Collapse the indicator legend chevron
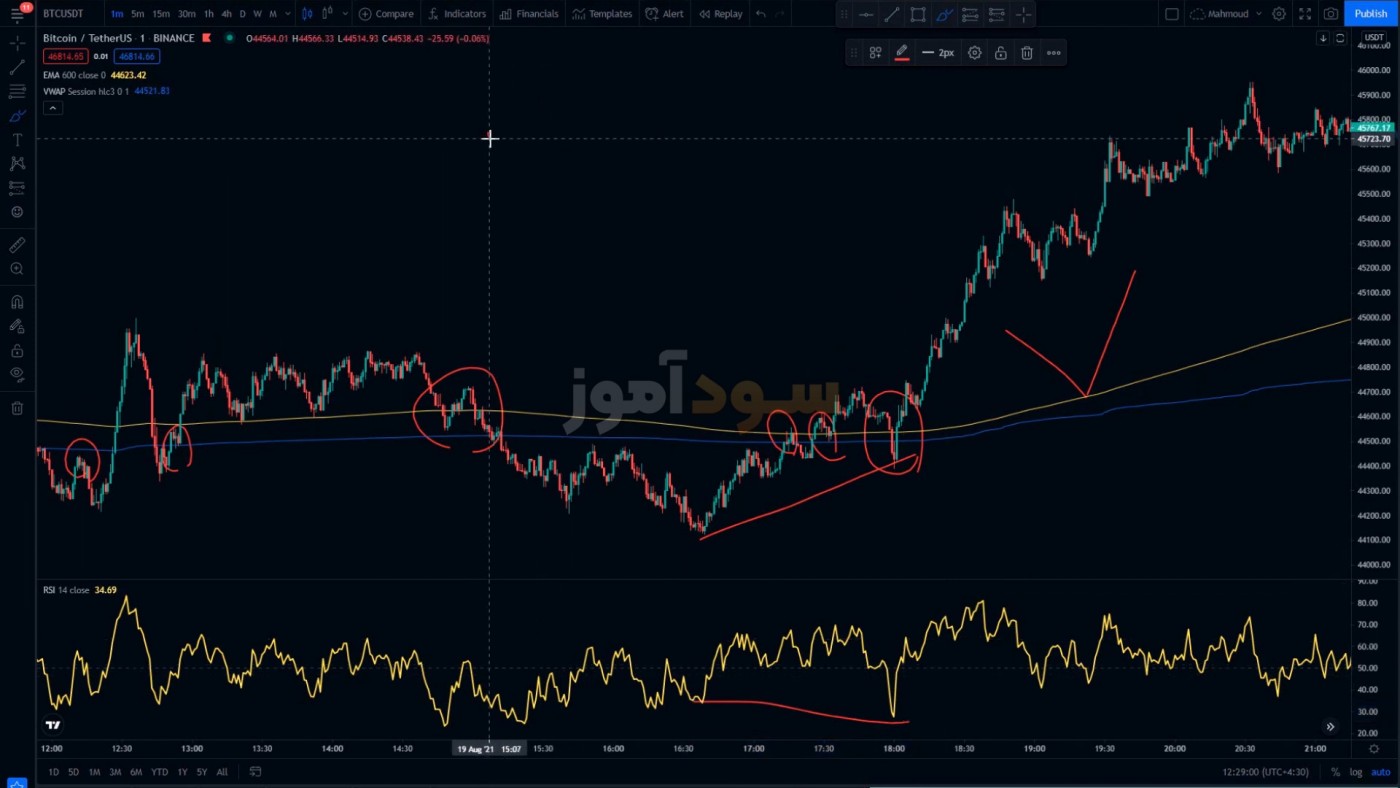The width and height of the screenshot is (1400, 788). [x=53, y=107]
